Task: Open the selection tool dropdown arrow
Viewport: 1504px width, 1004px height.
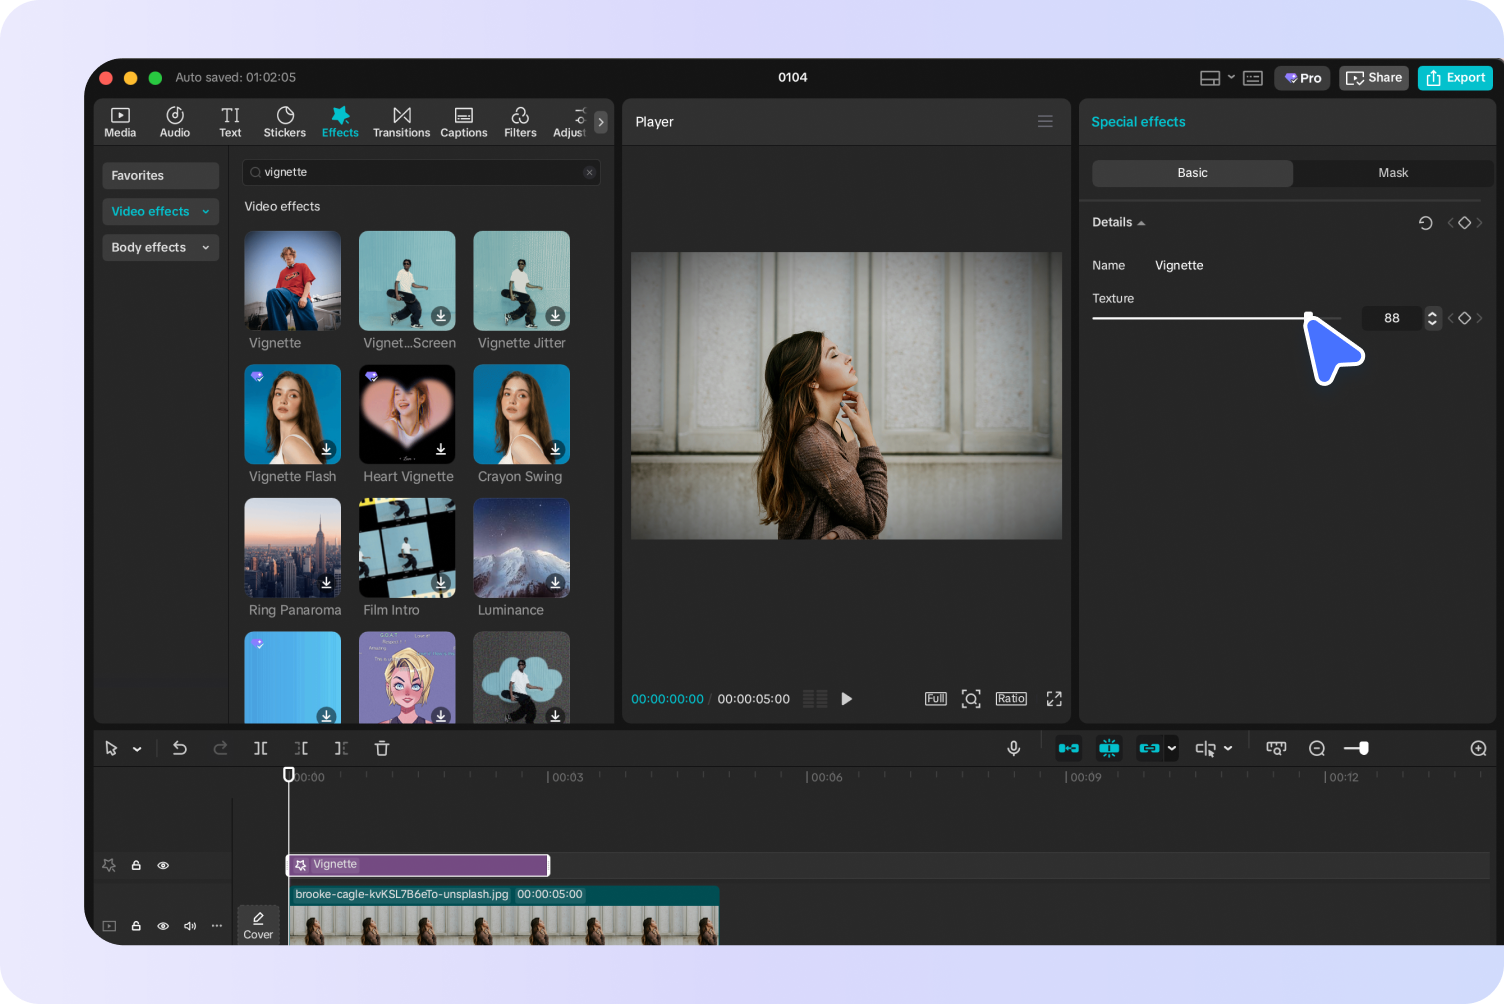Action: (135, 747)
